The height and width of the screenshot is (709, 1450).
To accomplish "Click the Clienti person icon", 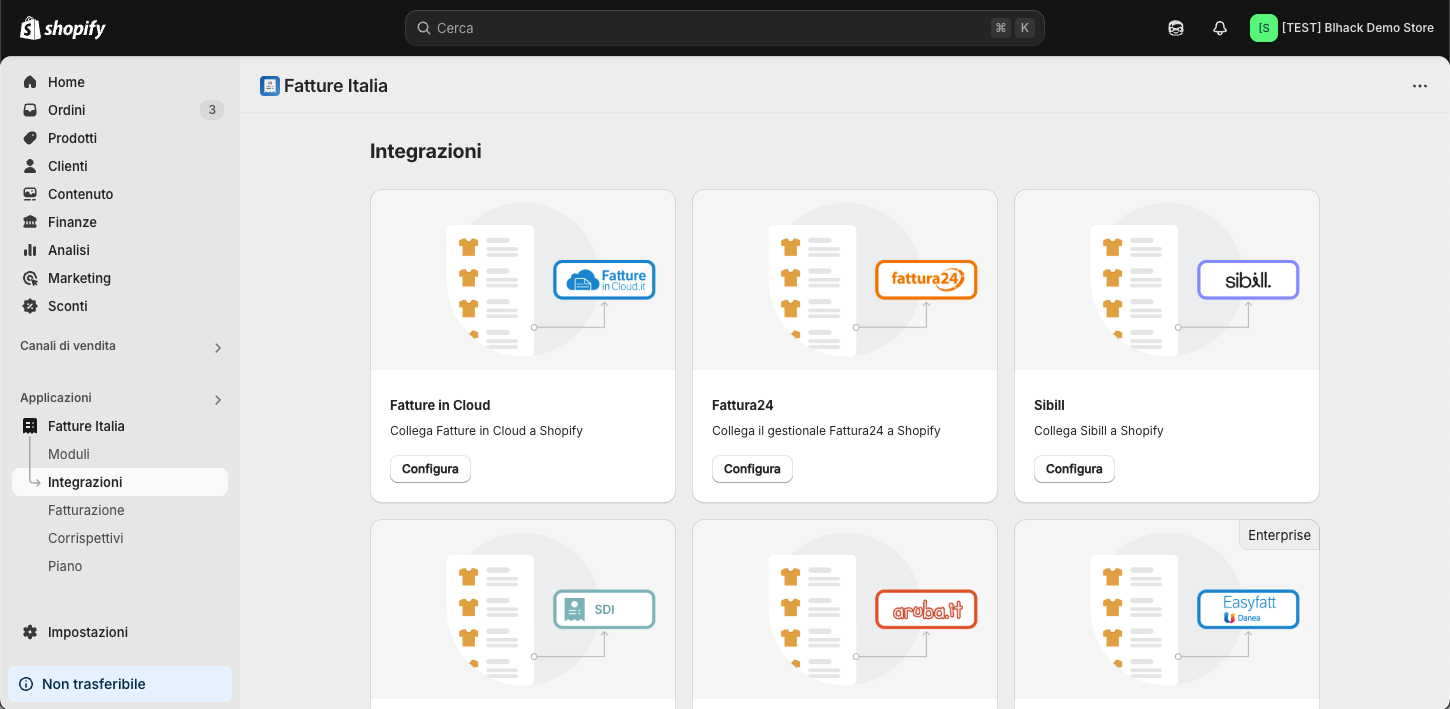I will click(30, 166).
